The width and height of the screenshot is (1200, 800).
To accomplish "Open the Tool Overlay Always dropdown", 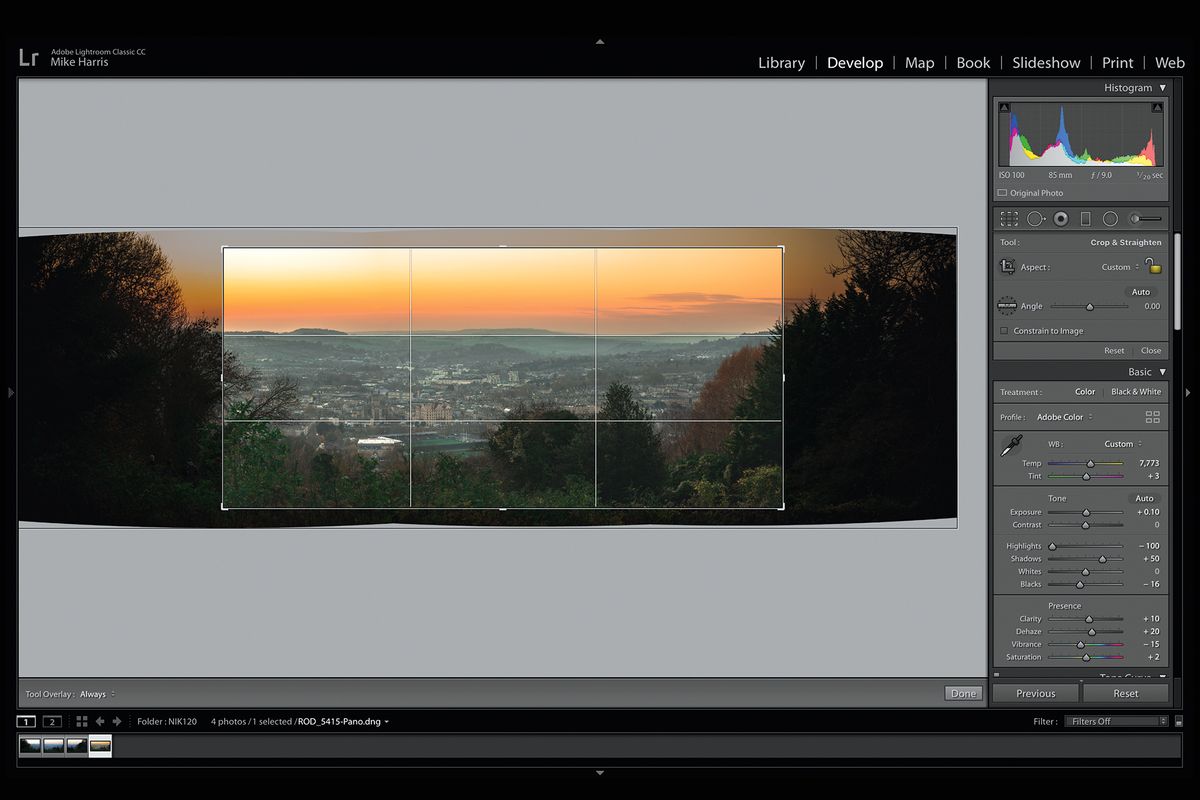I will (x=95, y=693).
